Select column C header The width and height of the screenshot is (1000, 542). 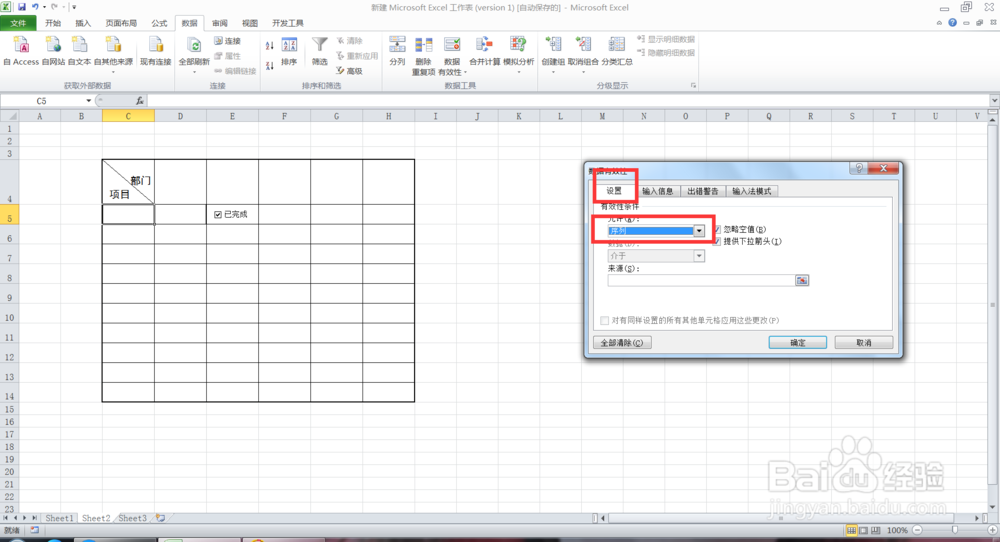128,116
